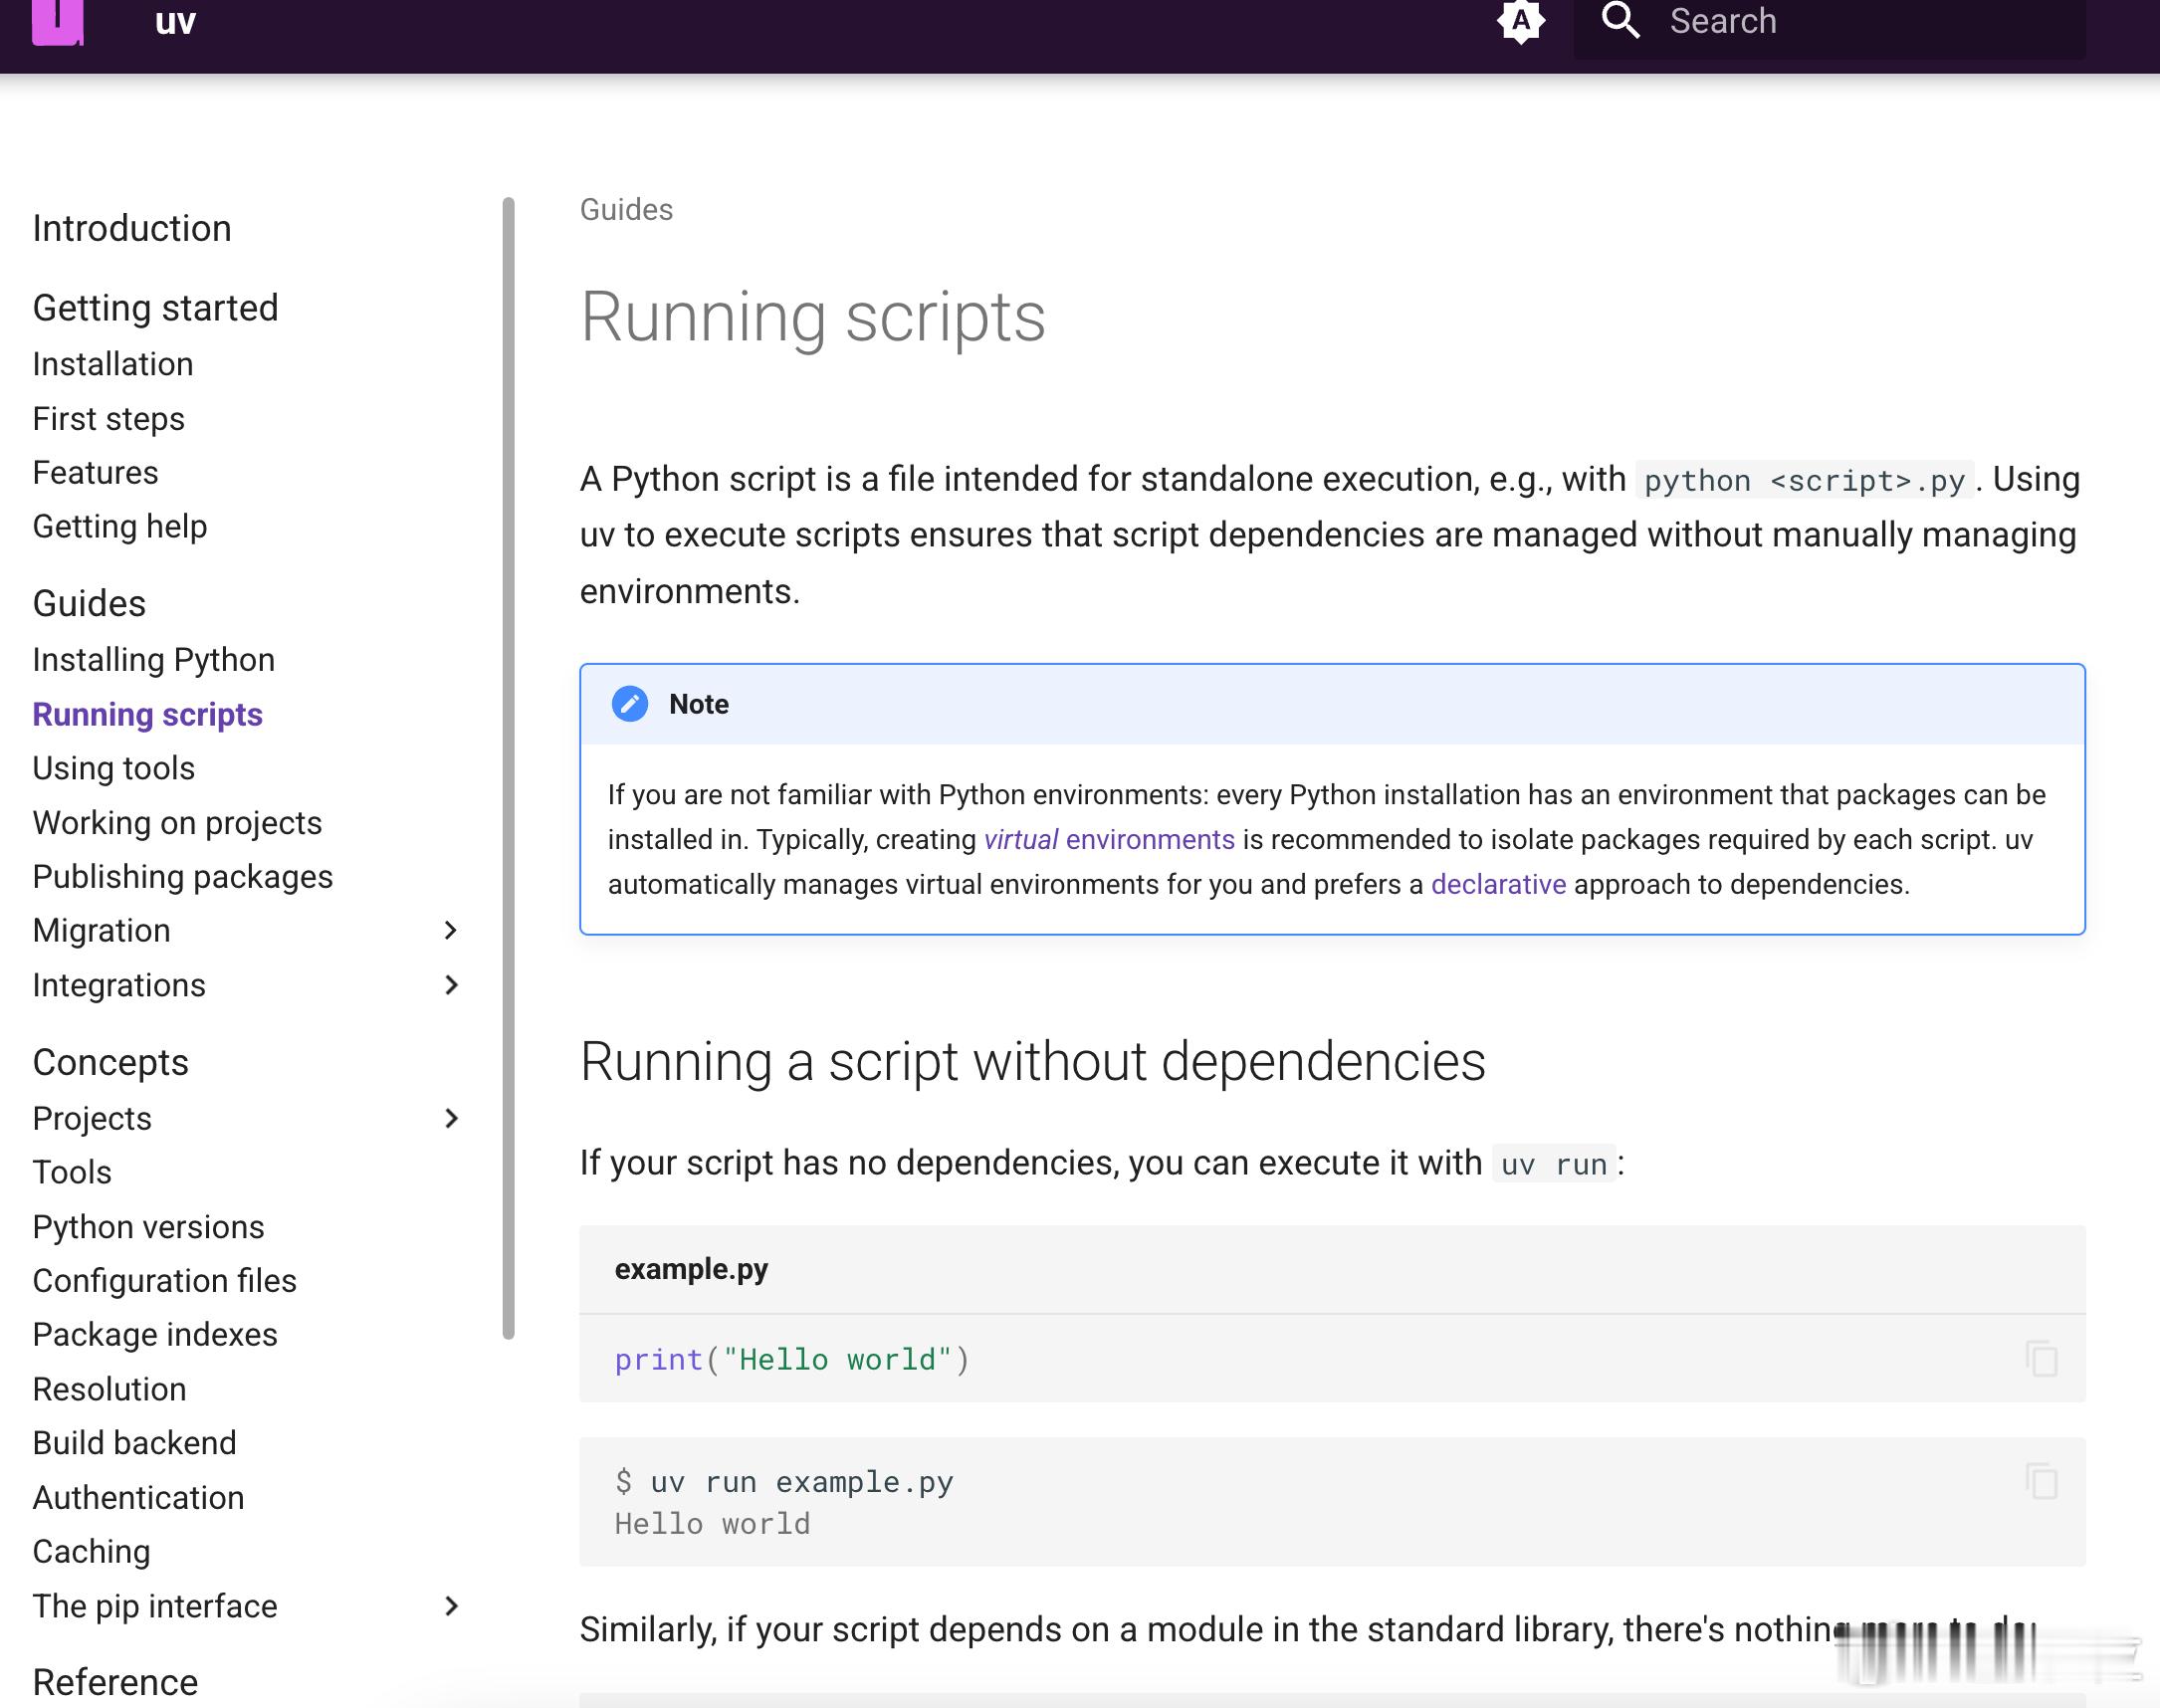The image size is (2160, 1708).
Task: Click the search magnifier icon
Action: 1620,21
